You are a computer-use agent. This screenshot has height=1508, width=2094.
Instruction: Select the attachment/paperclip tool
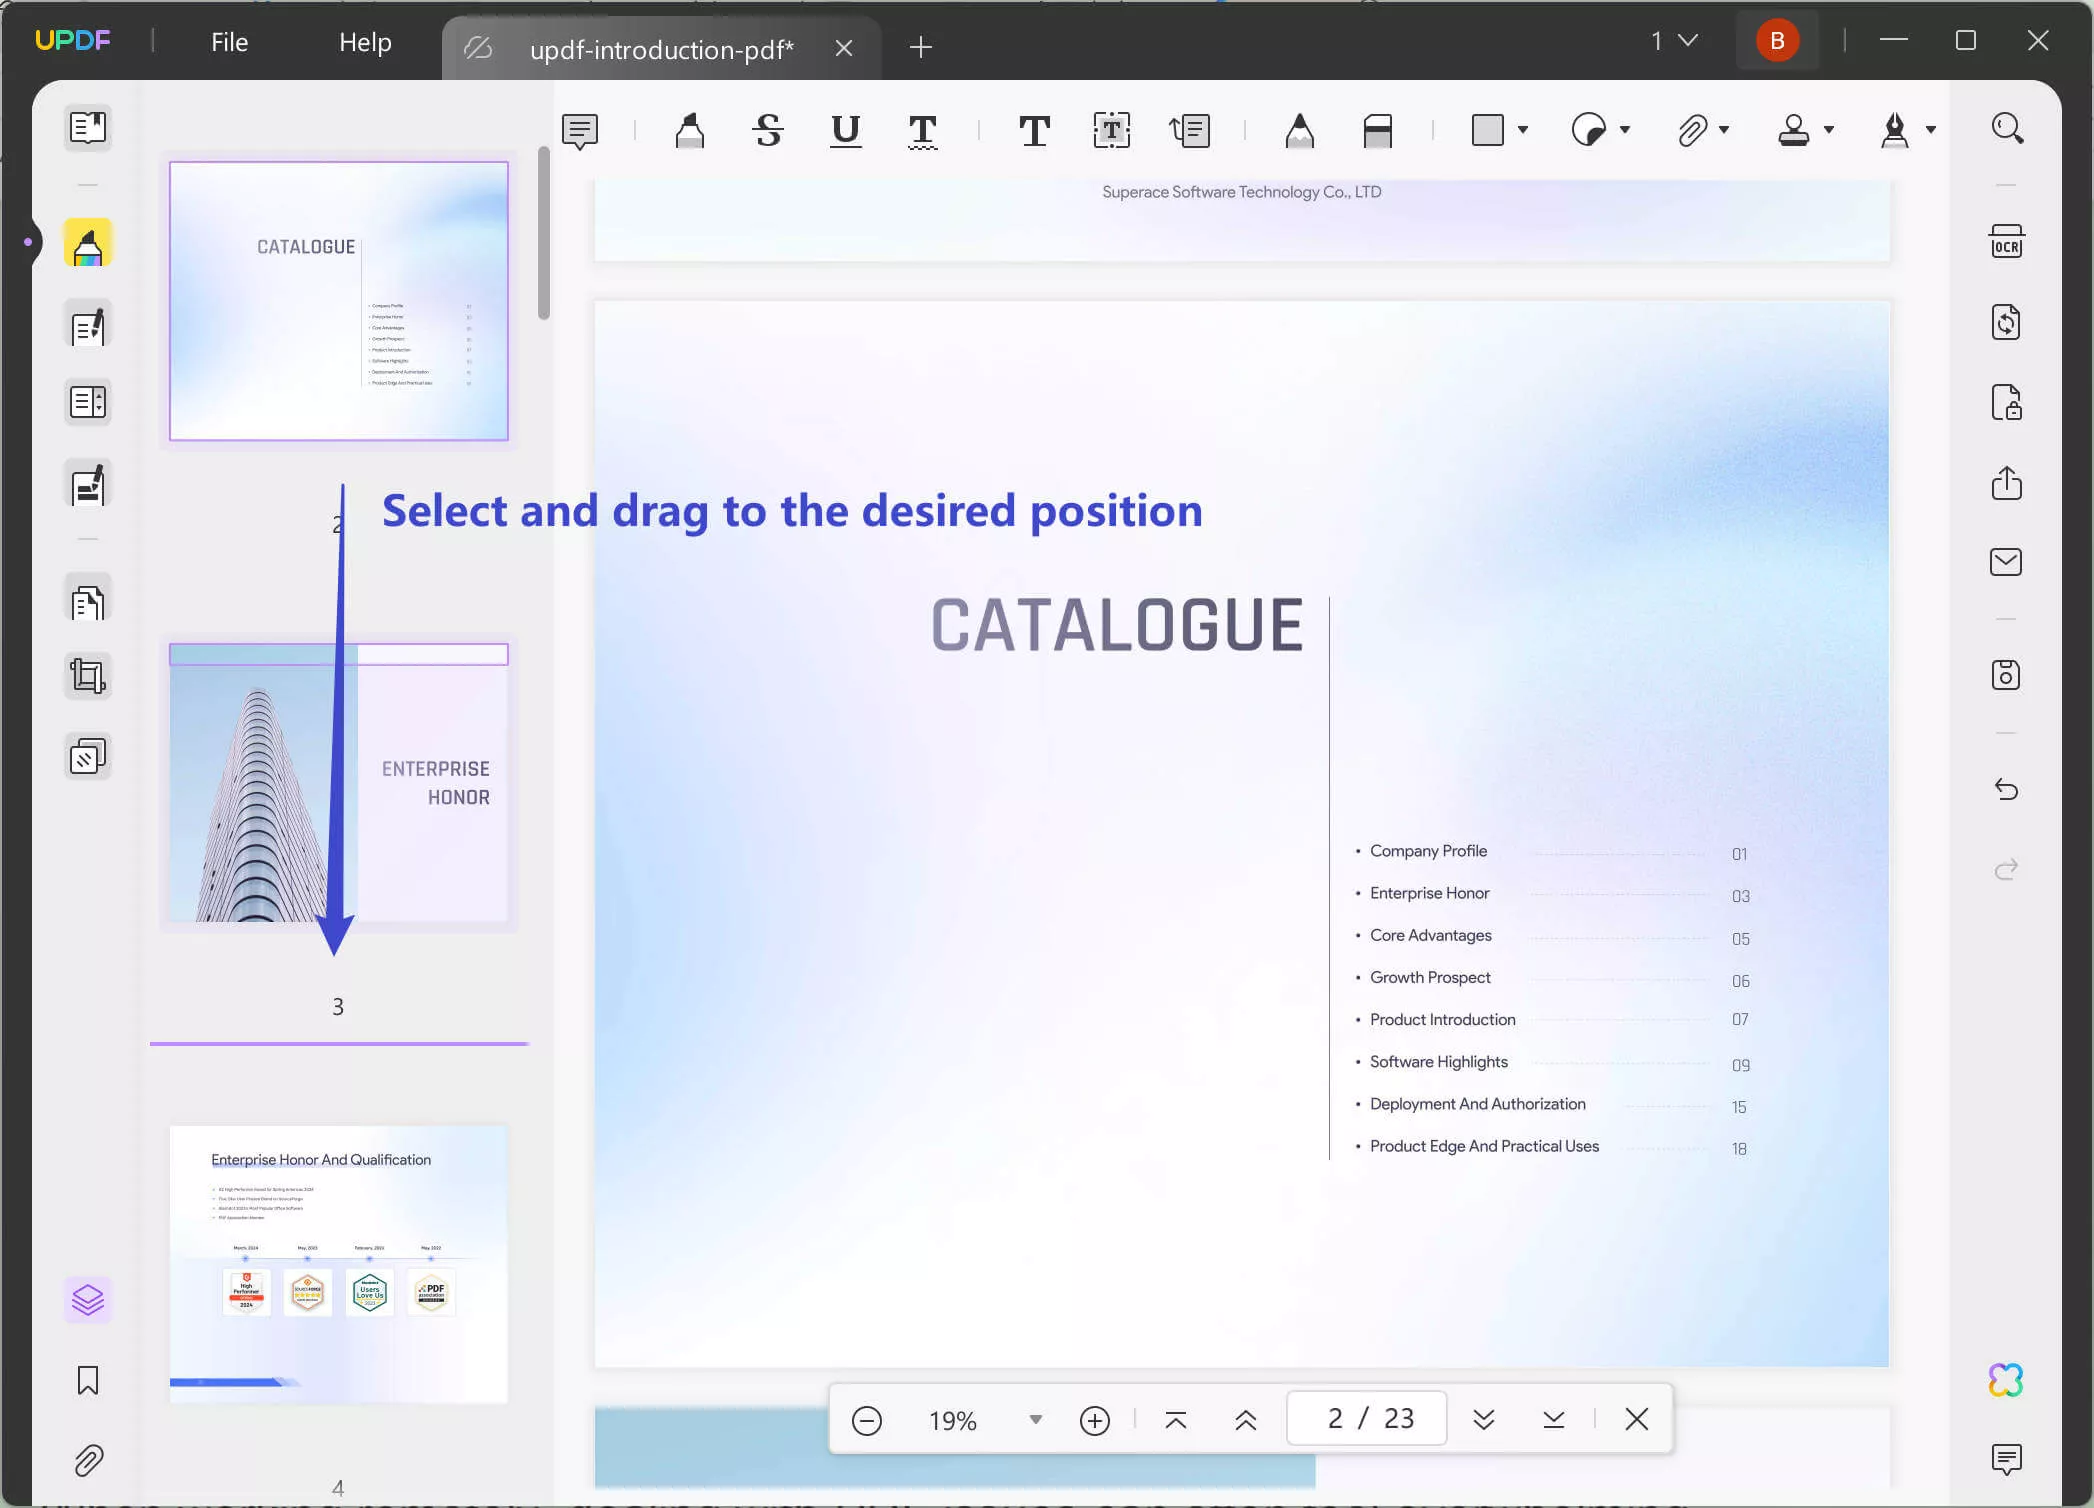[1692, 128]
